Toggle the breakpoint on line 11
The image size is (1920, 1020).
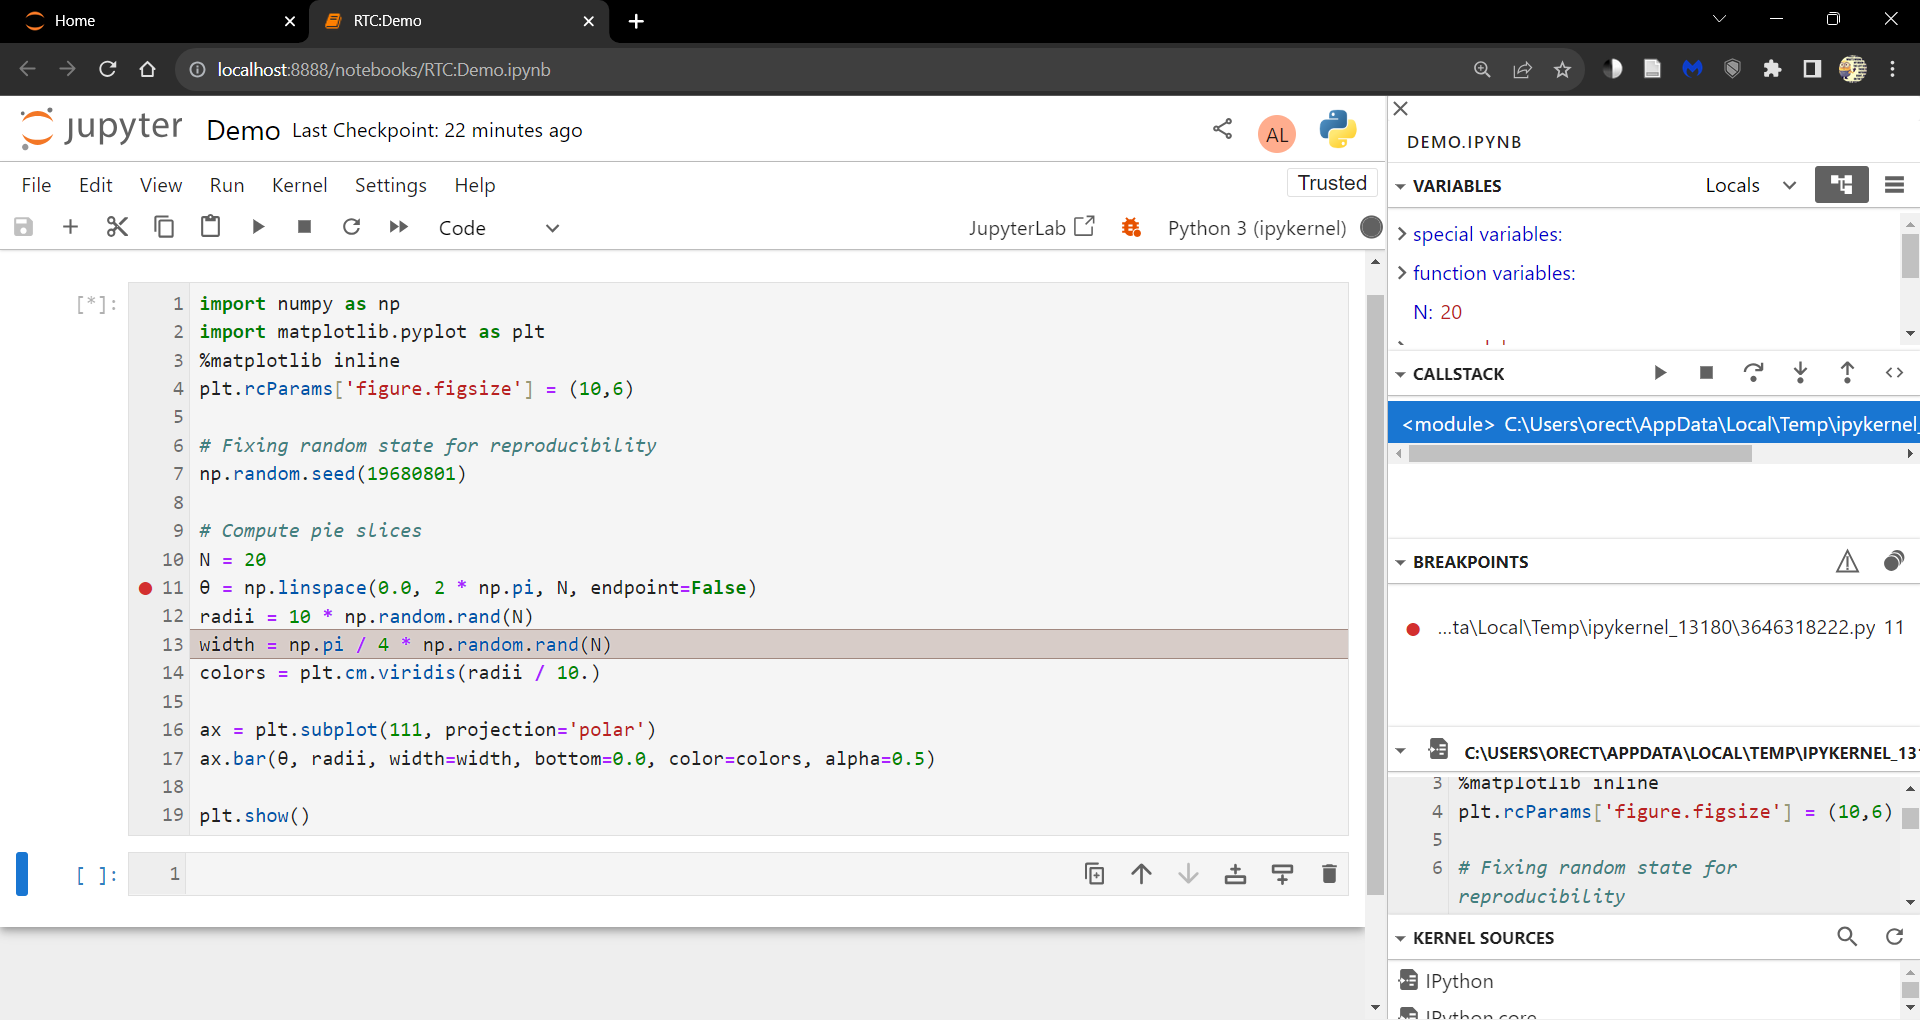point(145,589)
